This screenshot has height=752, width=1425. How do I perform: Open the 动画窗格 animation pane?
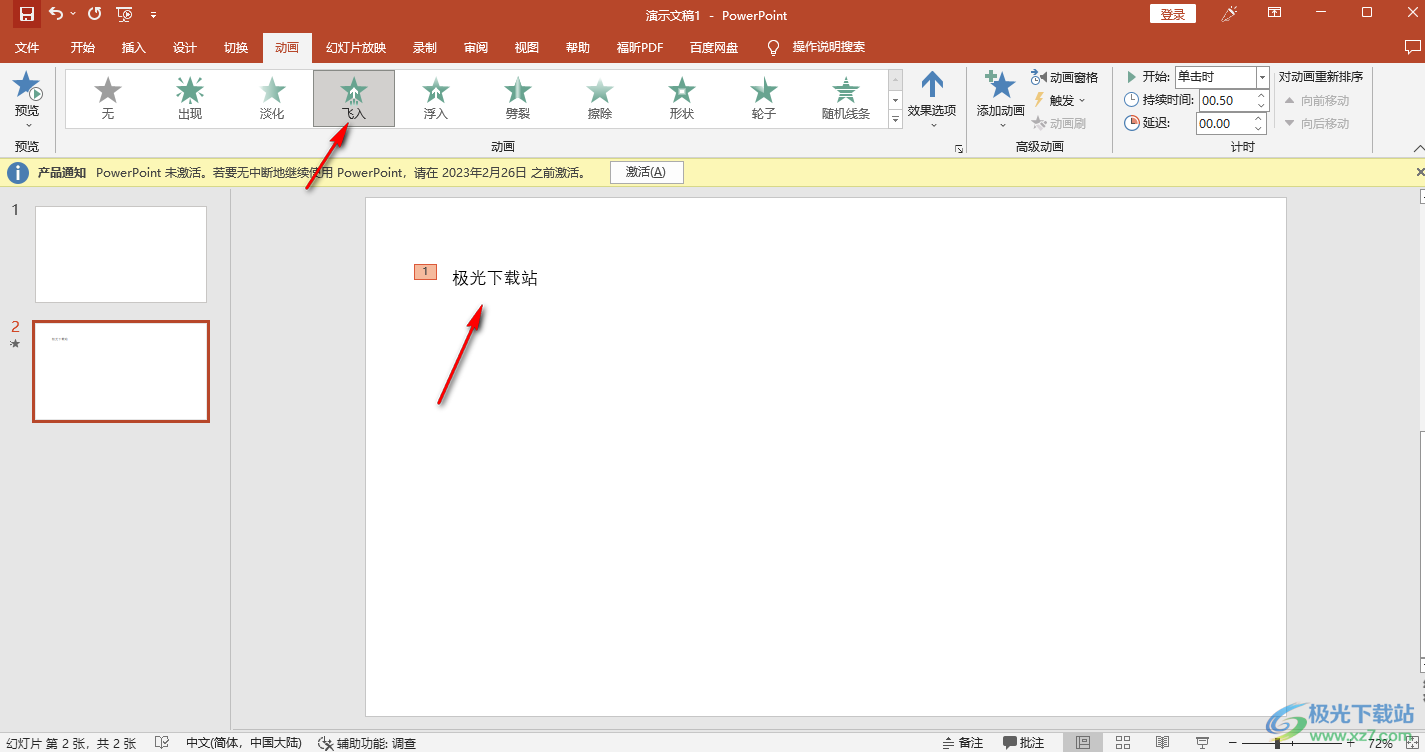[x=1065, y=77]
